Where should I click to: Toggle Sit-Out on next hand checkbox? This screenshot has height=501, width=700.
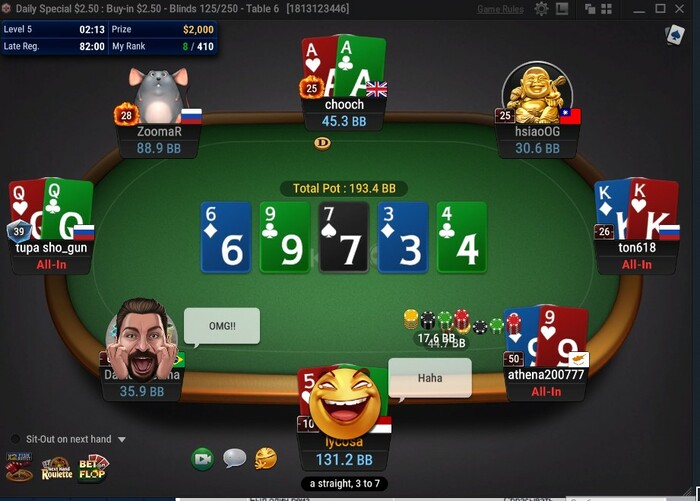tap(16, 439)
